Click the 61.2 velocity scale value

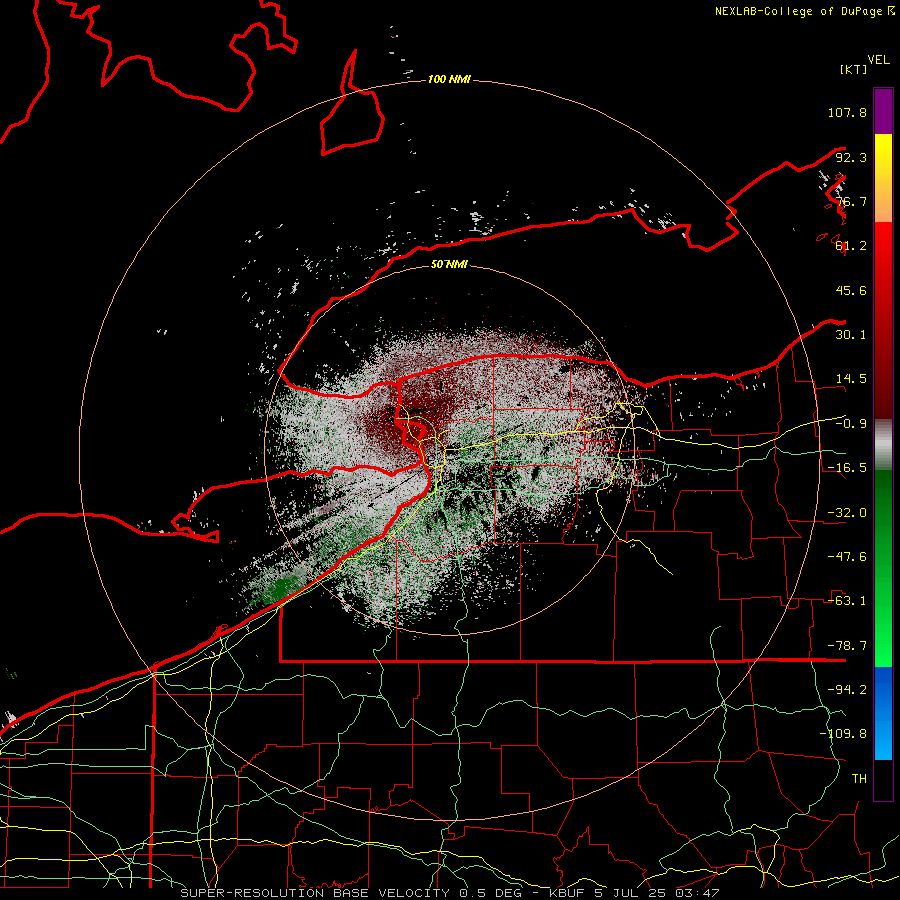[x=851, y=246]
